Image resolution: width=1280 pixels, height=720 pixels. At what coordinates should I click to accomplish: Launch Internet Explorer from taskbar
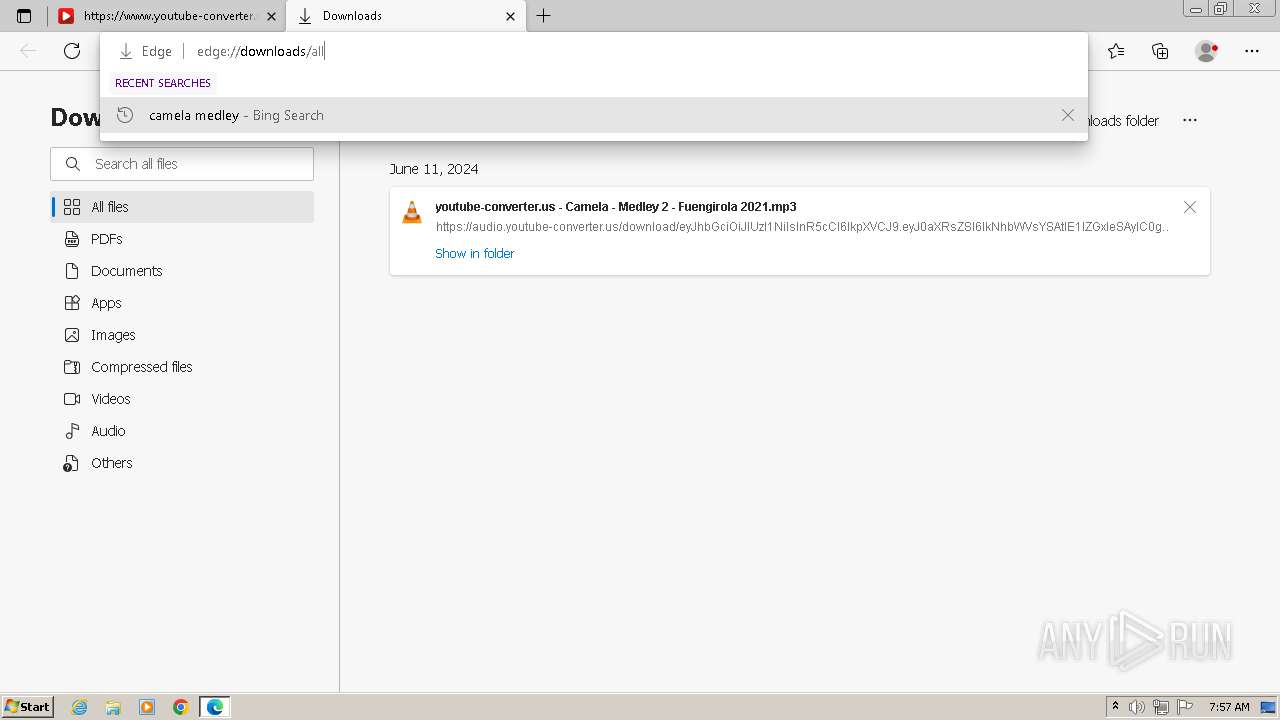point(80,707)
